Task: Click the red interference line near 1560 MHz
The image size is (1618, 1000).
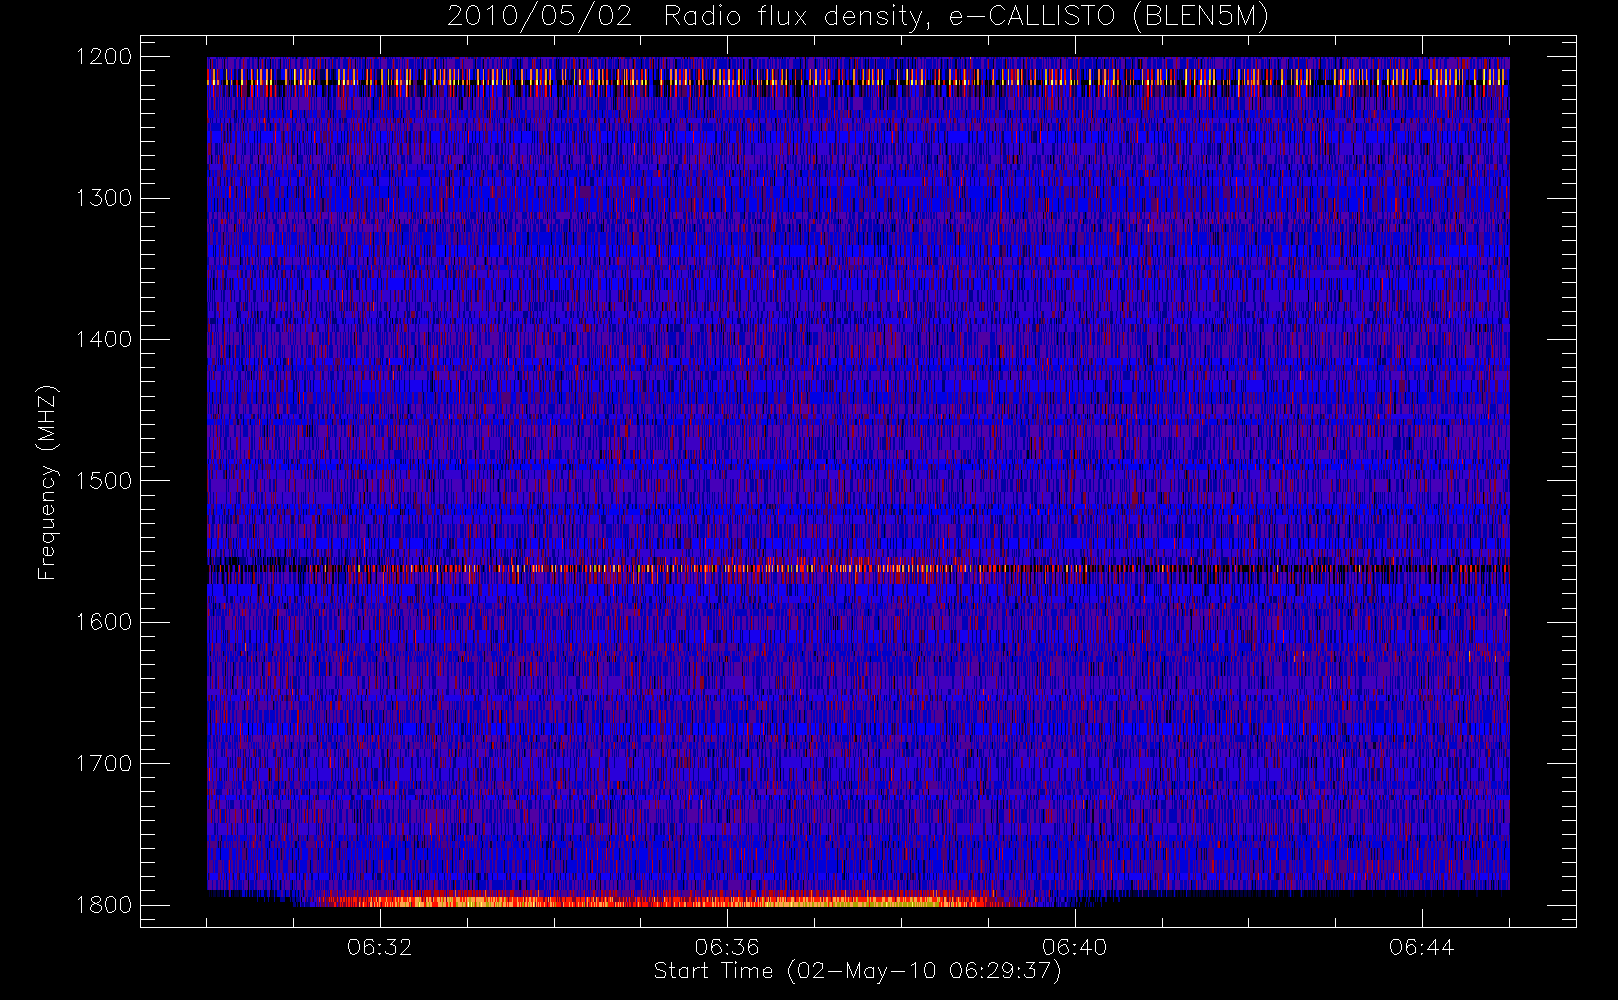Action: [858, 568]
